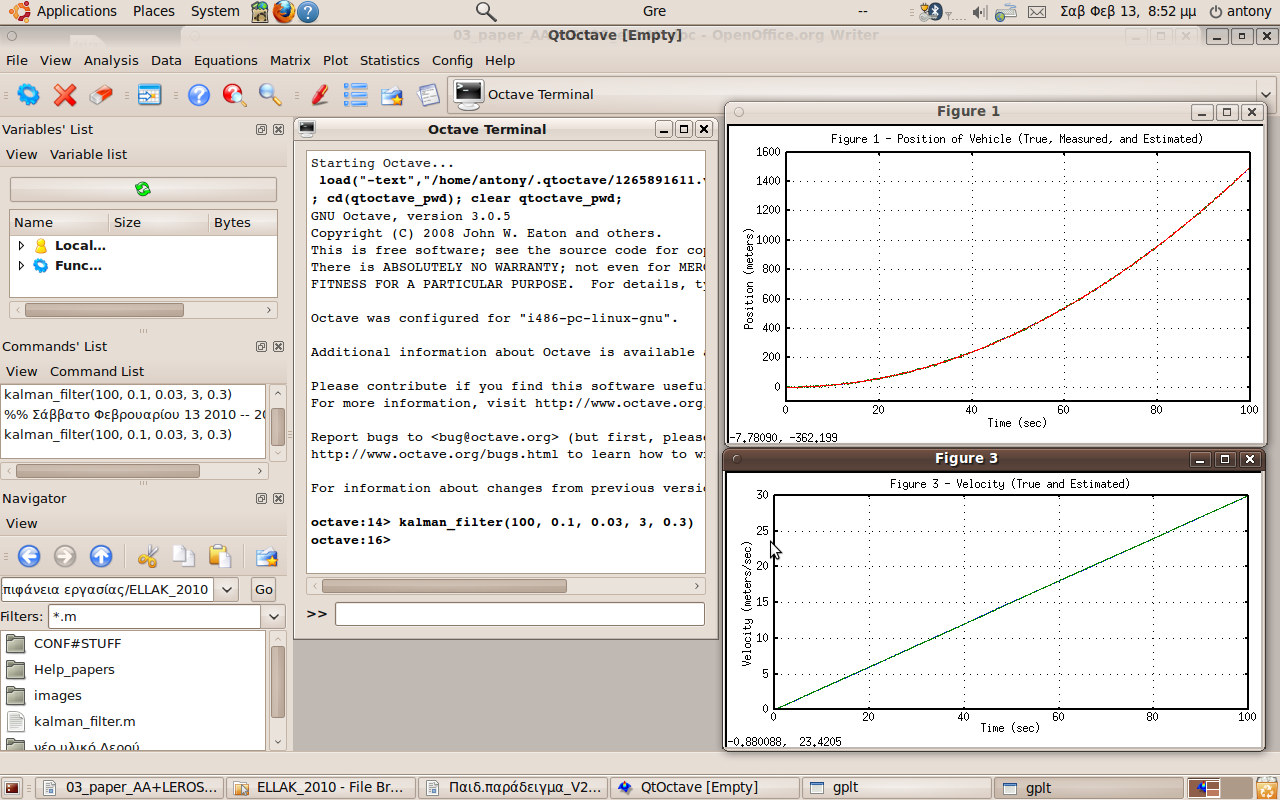
Task: Expand the Local... tree node
Action: (x=21, y=245)
